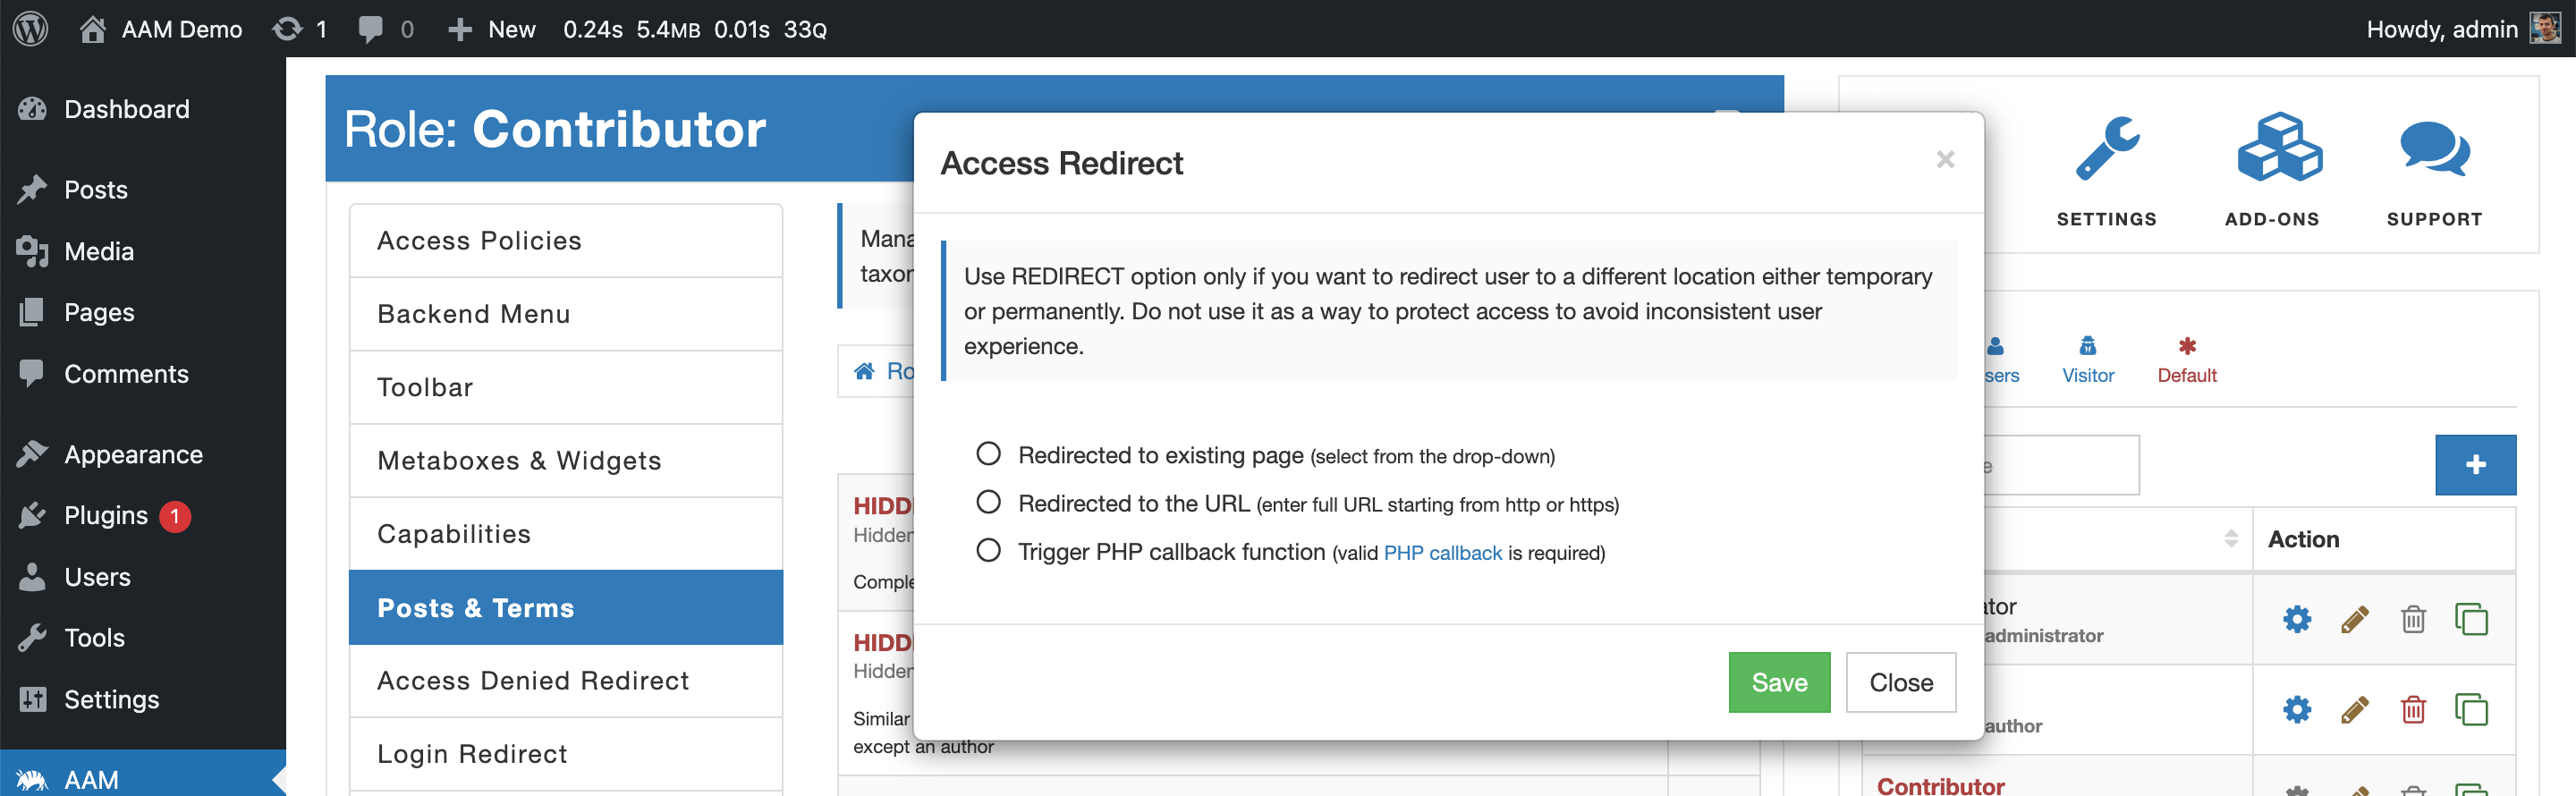Open Pages in the admin sidebar
The width and height of the screenshot is (2576, 796).
click(143, 312)
